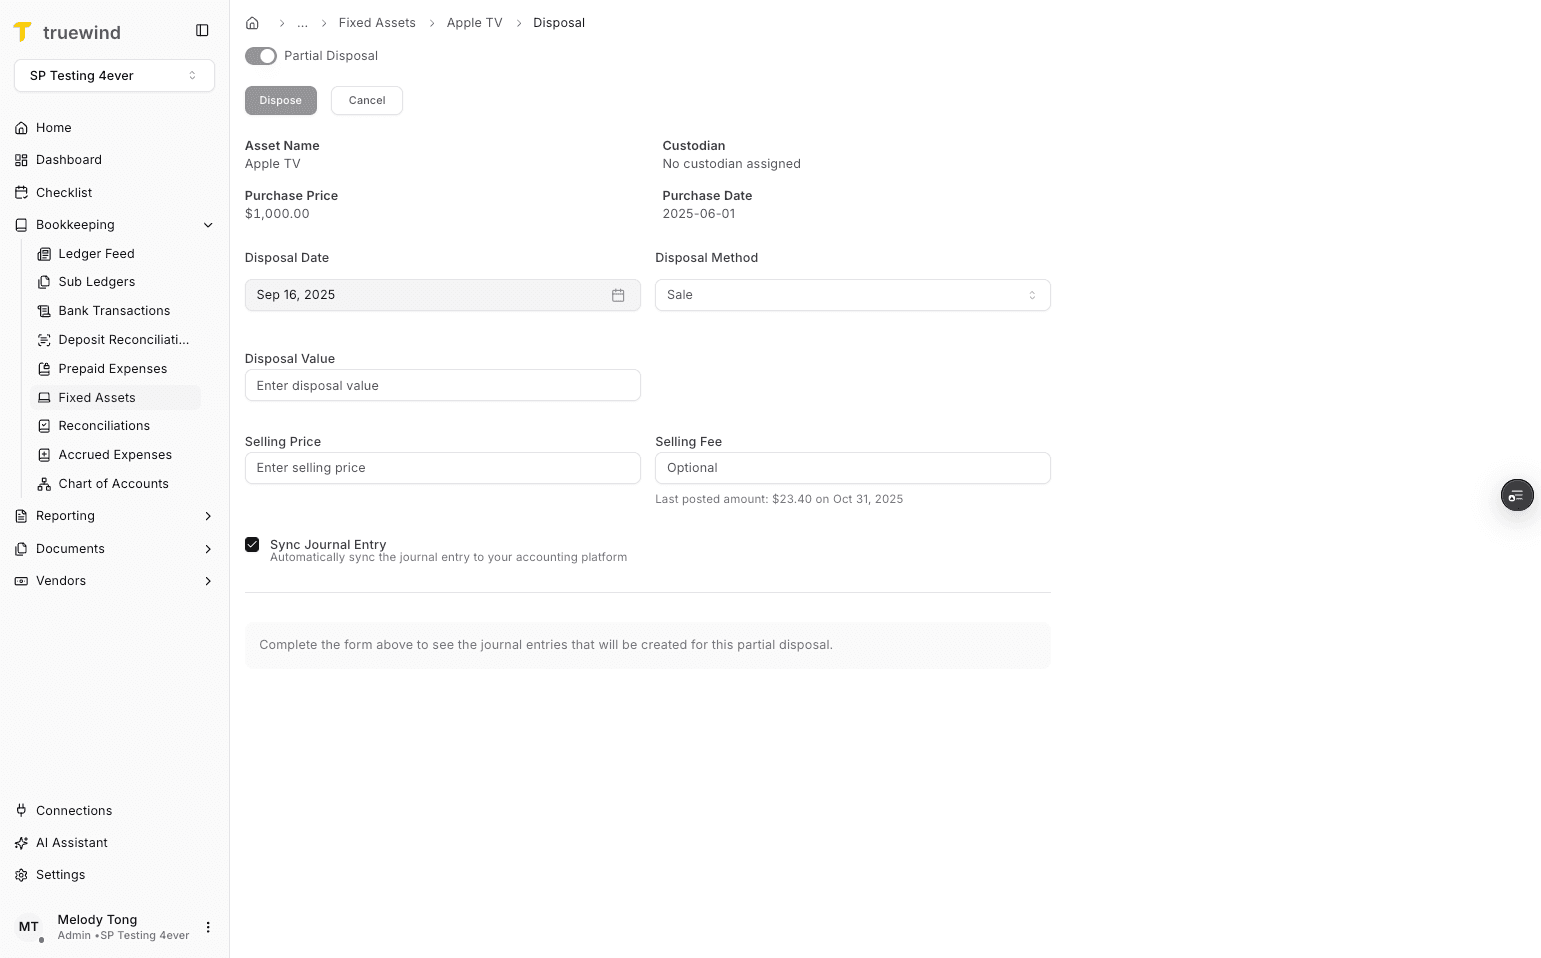Open the SP Testing 4ever workspace selector
1541x958 pixels.
(x=114, y=75)
